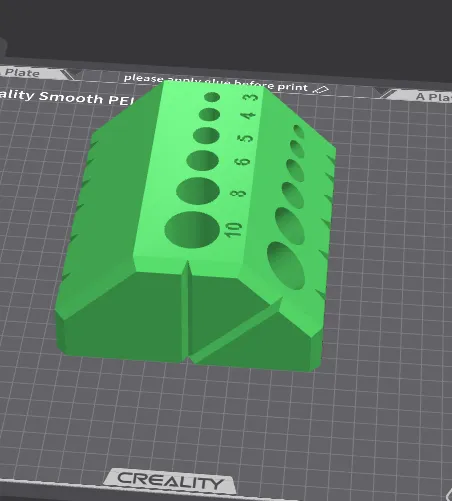This screenshot has height=501, width=452.
Task: Click the hole labeled 6 on the model top
Action: click(x=202, y=160)
